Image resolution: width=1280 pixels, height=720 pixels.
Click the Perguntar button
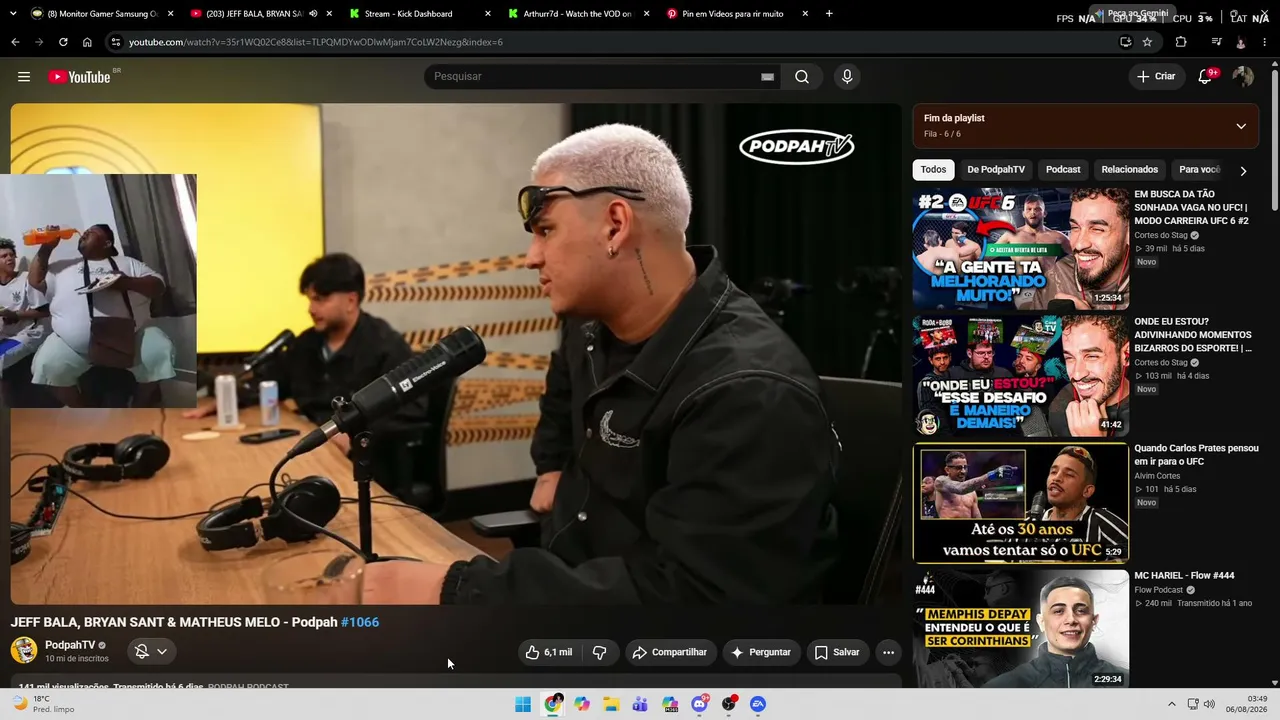pyautogui.click(x=761, y=652)
